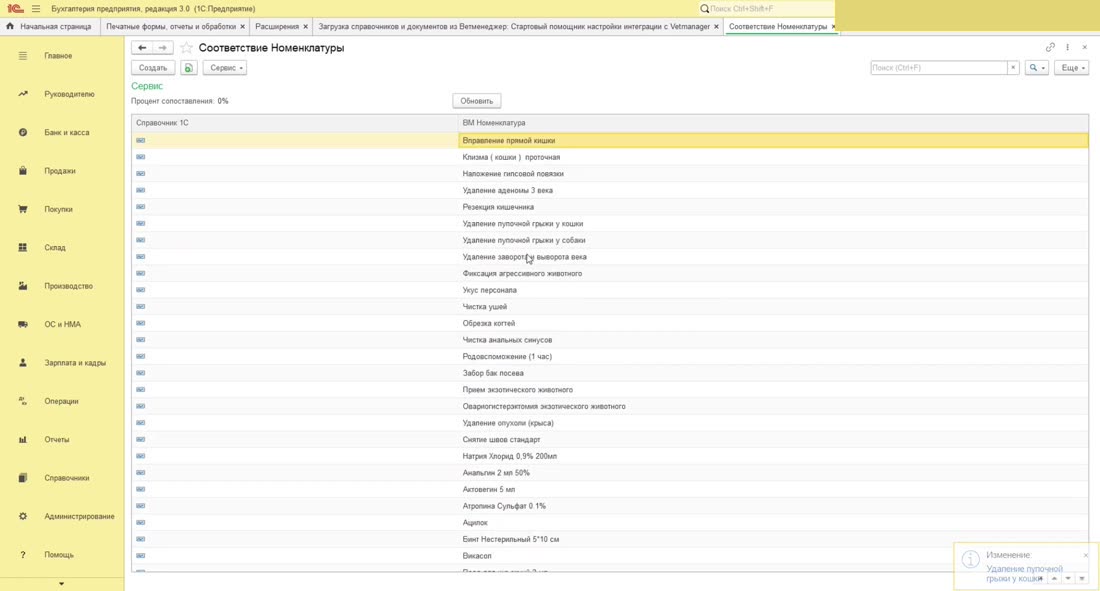
Task: Click the Создать button
Action: 153,68
